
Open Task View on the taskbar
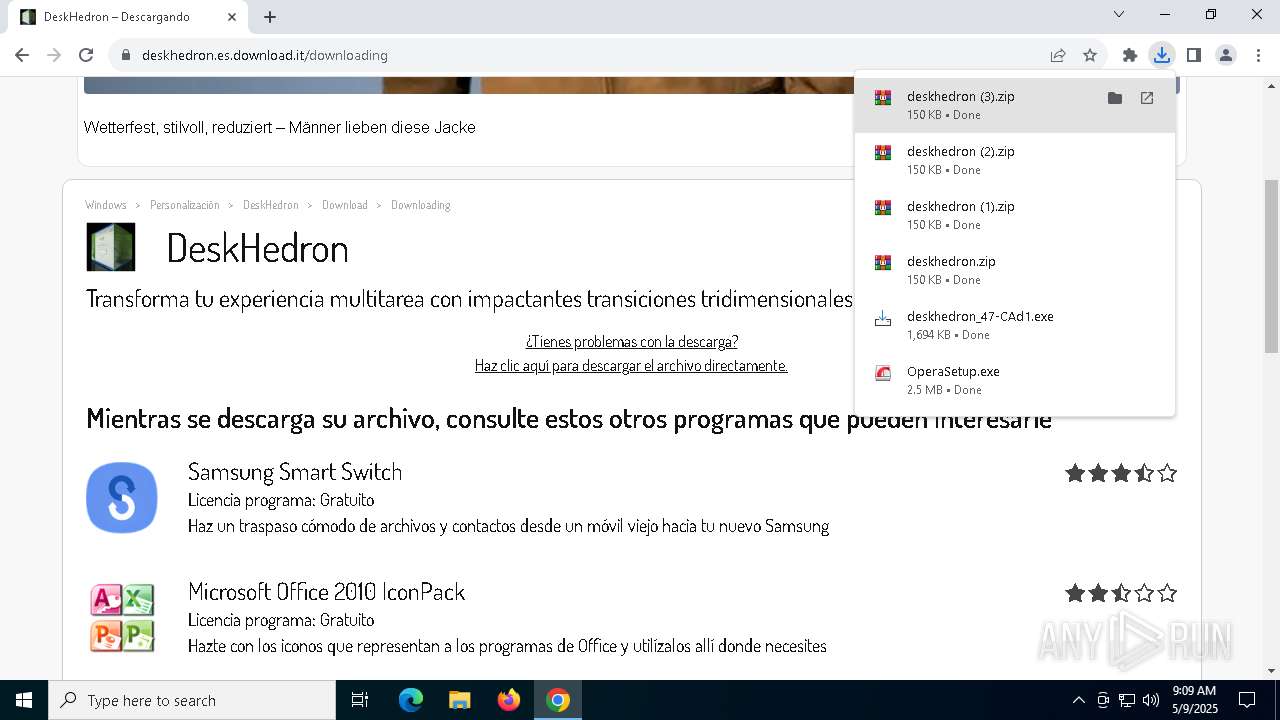click(x=360, y=700)
